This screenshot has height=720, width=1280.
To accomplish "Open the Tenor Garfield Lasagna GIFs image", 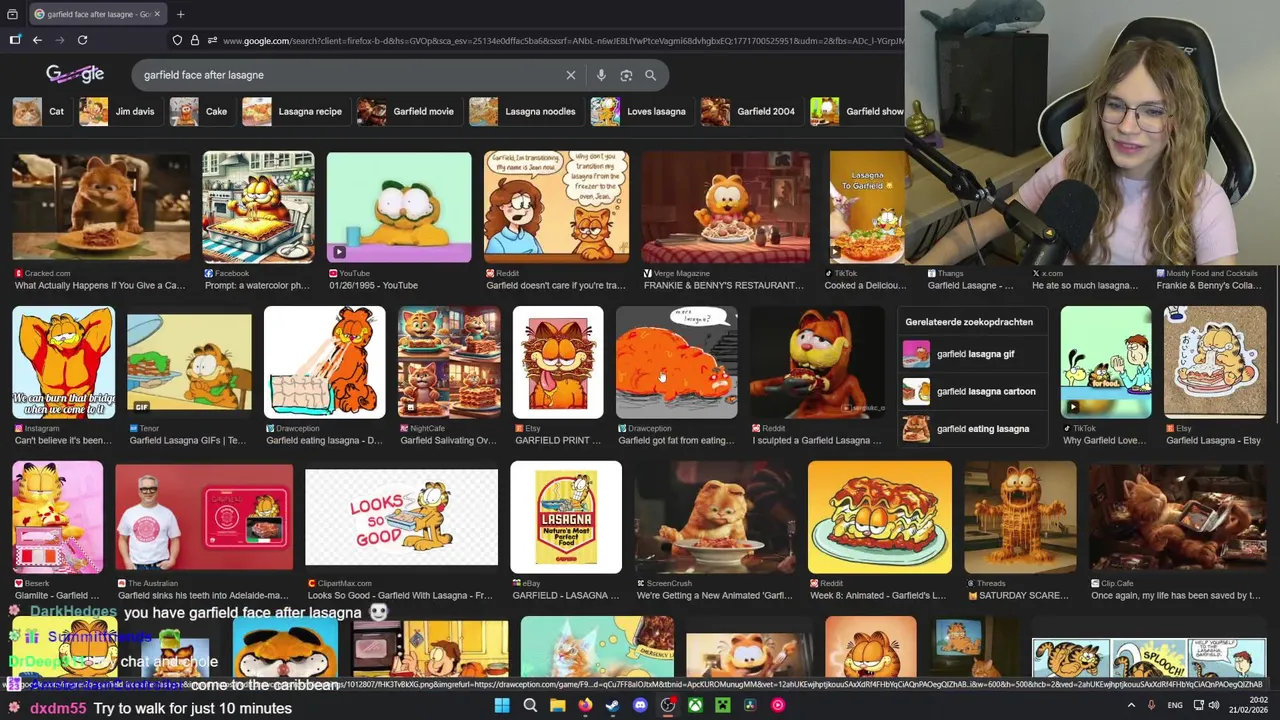I will click(x=189, y=362).
